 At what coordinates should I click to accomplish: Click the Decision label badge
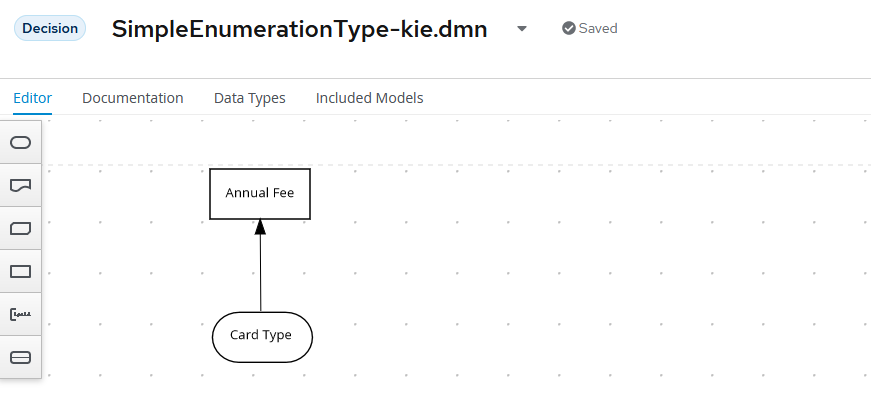[x=50, y=28]
